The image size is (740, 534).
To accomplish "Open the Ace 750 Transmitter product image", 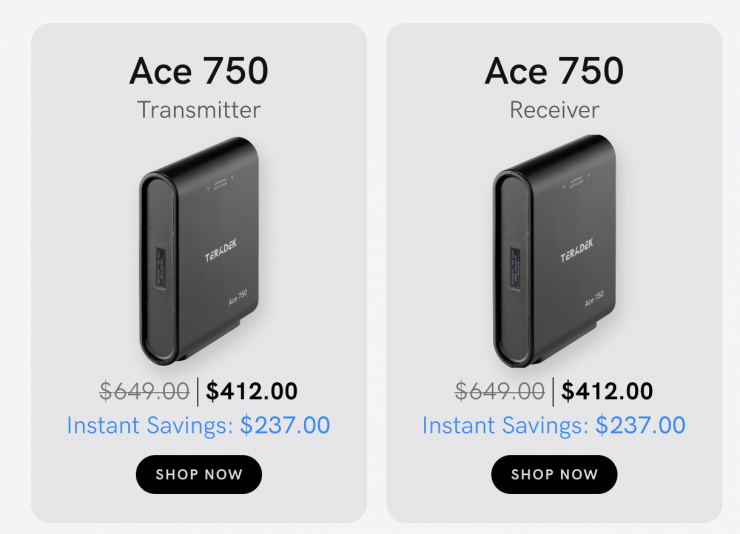I will pos(198,252).
